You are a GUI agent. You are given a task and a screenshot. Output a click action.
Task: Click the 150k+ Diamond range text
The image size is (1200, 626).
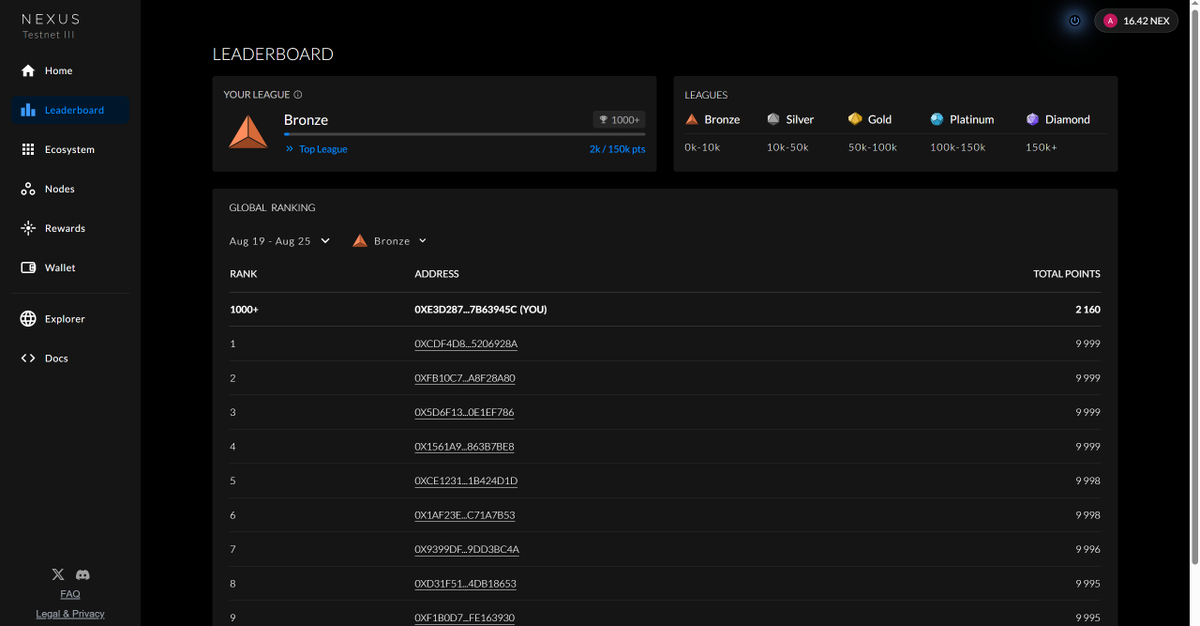point(1041,147)
